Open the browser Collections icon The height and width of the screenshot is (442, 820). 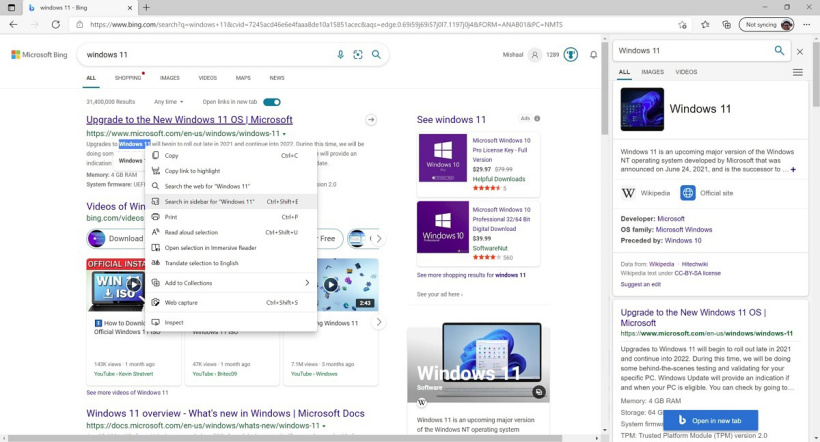[x=729, y=24]
